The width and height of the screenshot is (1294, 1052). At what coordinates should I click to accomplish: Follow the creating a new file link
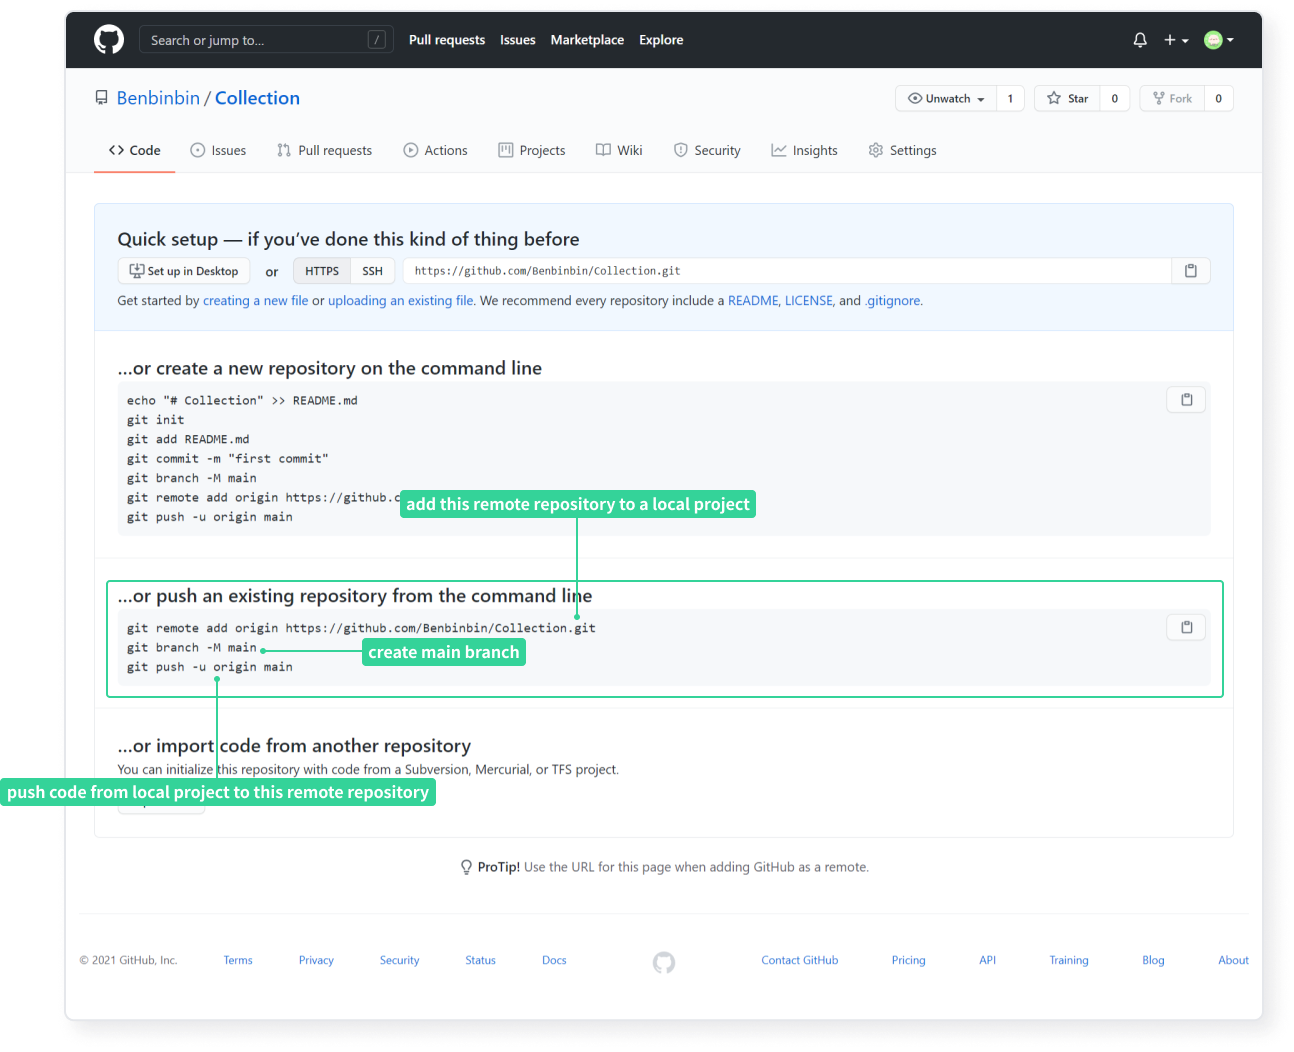pos(256,301)
